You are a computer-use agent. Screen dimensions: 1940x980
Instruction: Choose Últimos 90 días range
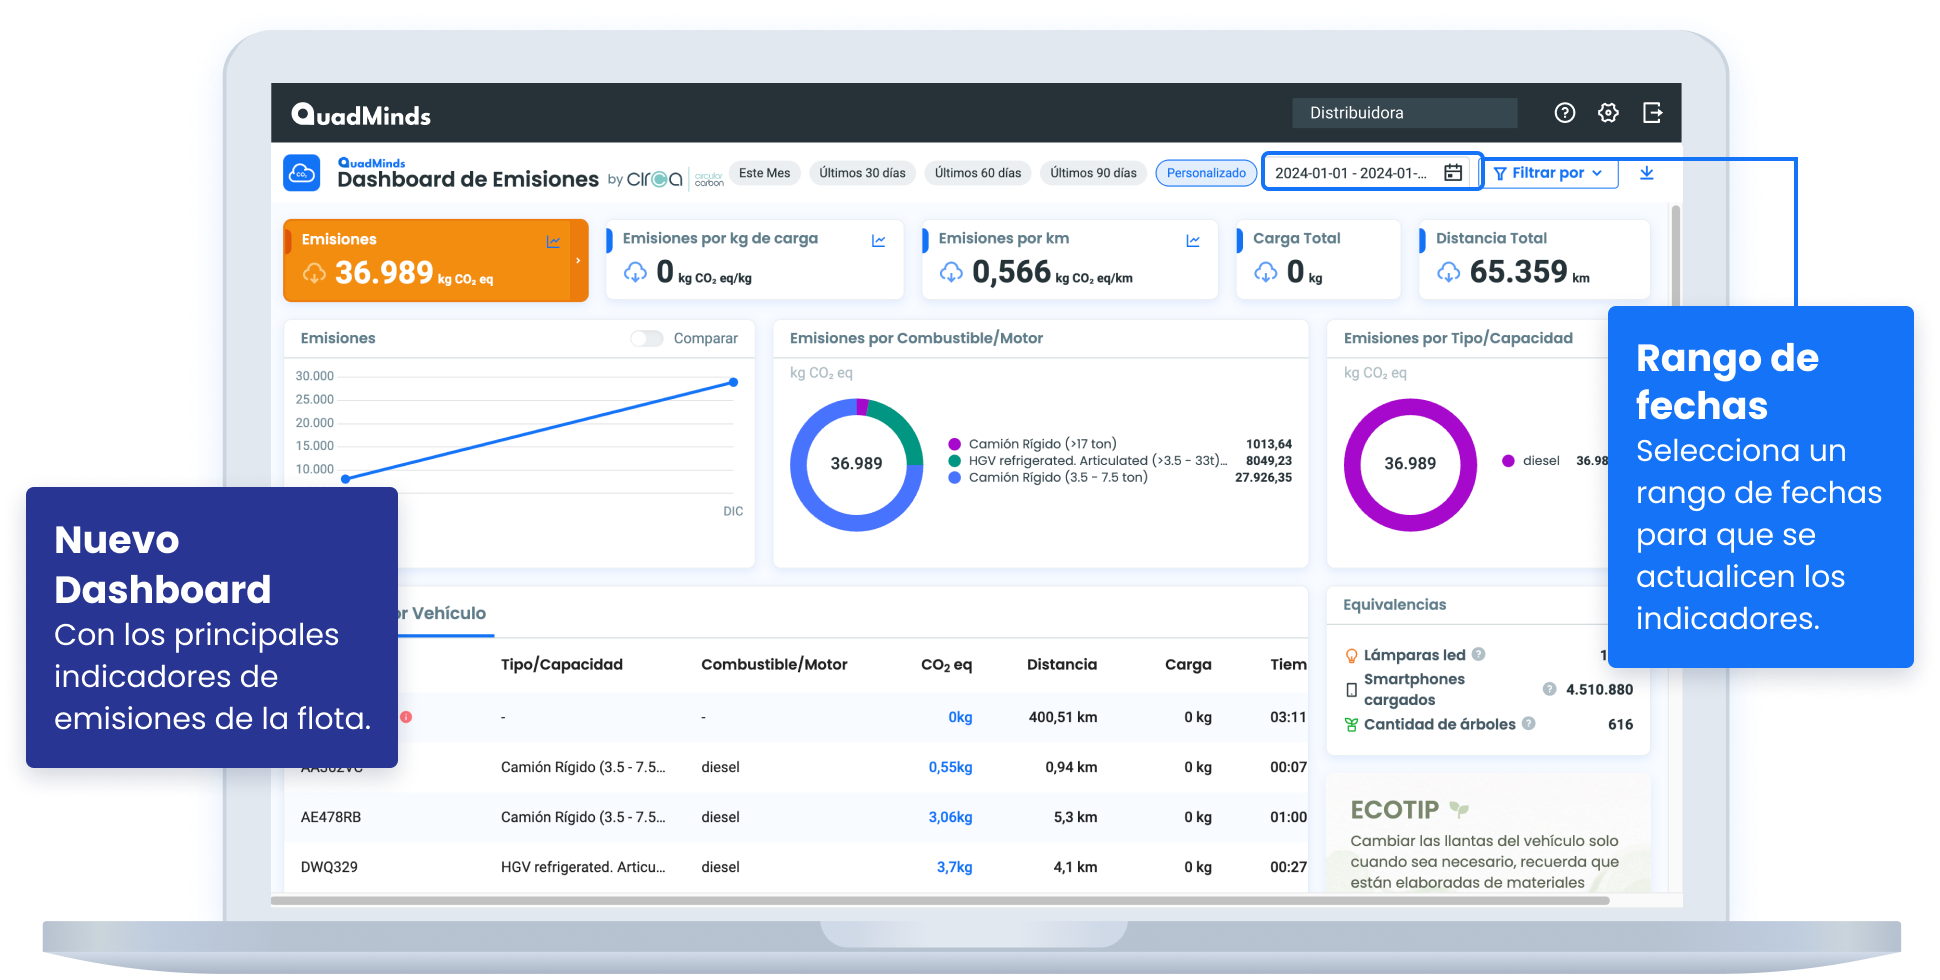pyautogui.click(x=1093, y=173)
